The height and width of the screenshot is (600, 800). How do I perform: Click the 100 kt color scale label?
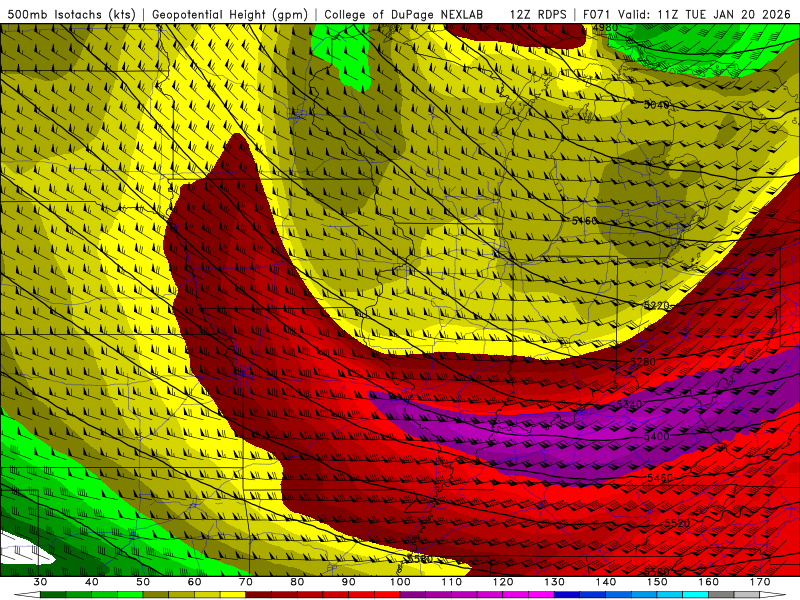(x=401, y=582)
